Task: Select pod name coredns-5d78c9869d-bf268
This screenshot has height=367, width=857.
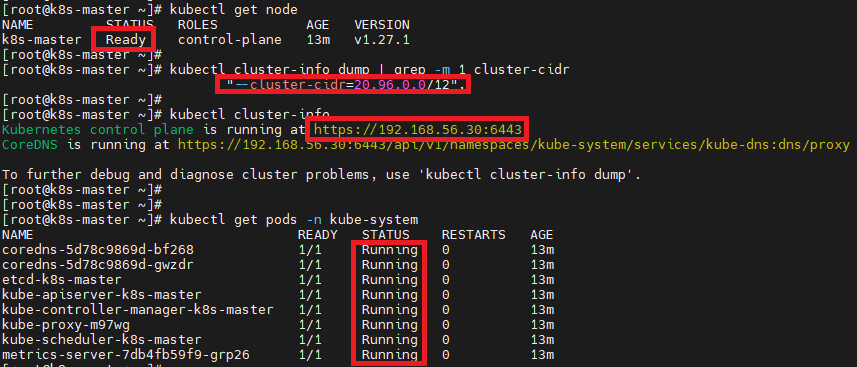Action: coord(98,250)
